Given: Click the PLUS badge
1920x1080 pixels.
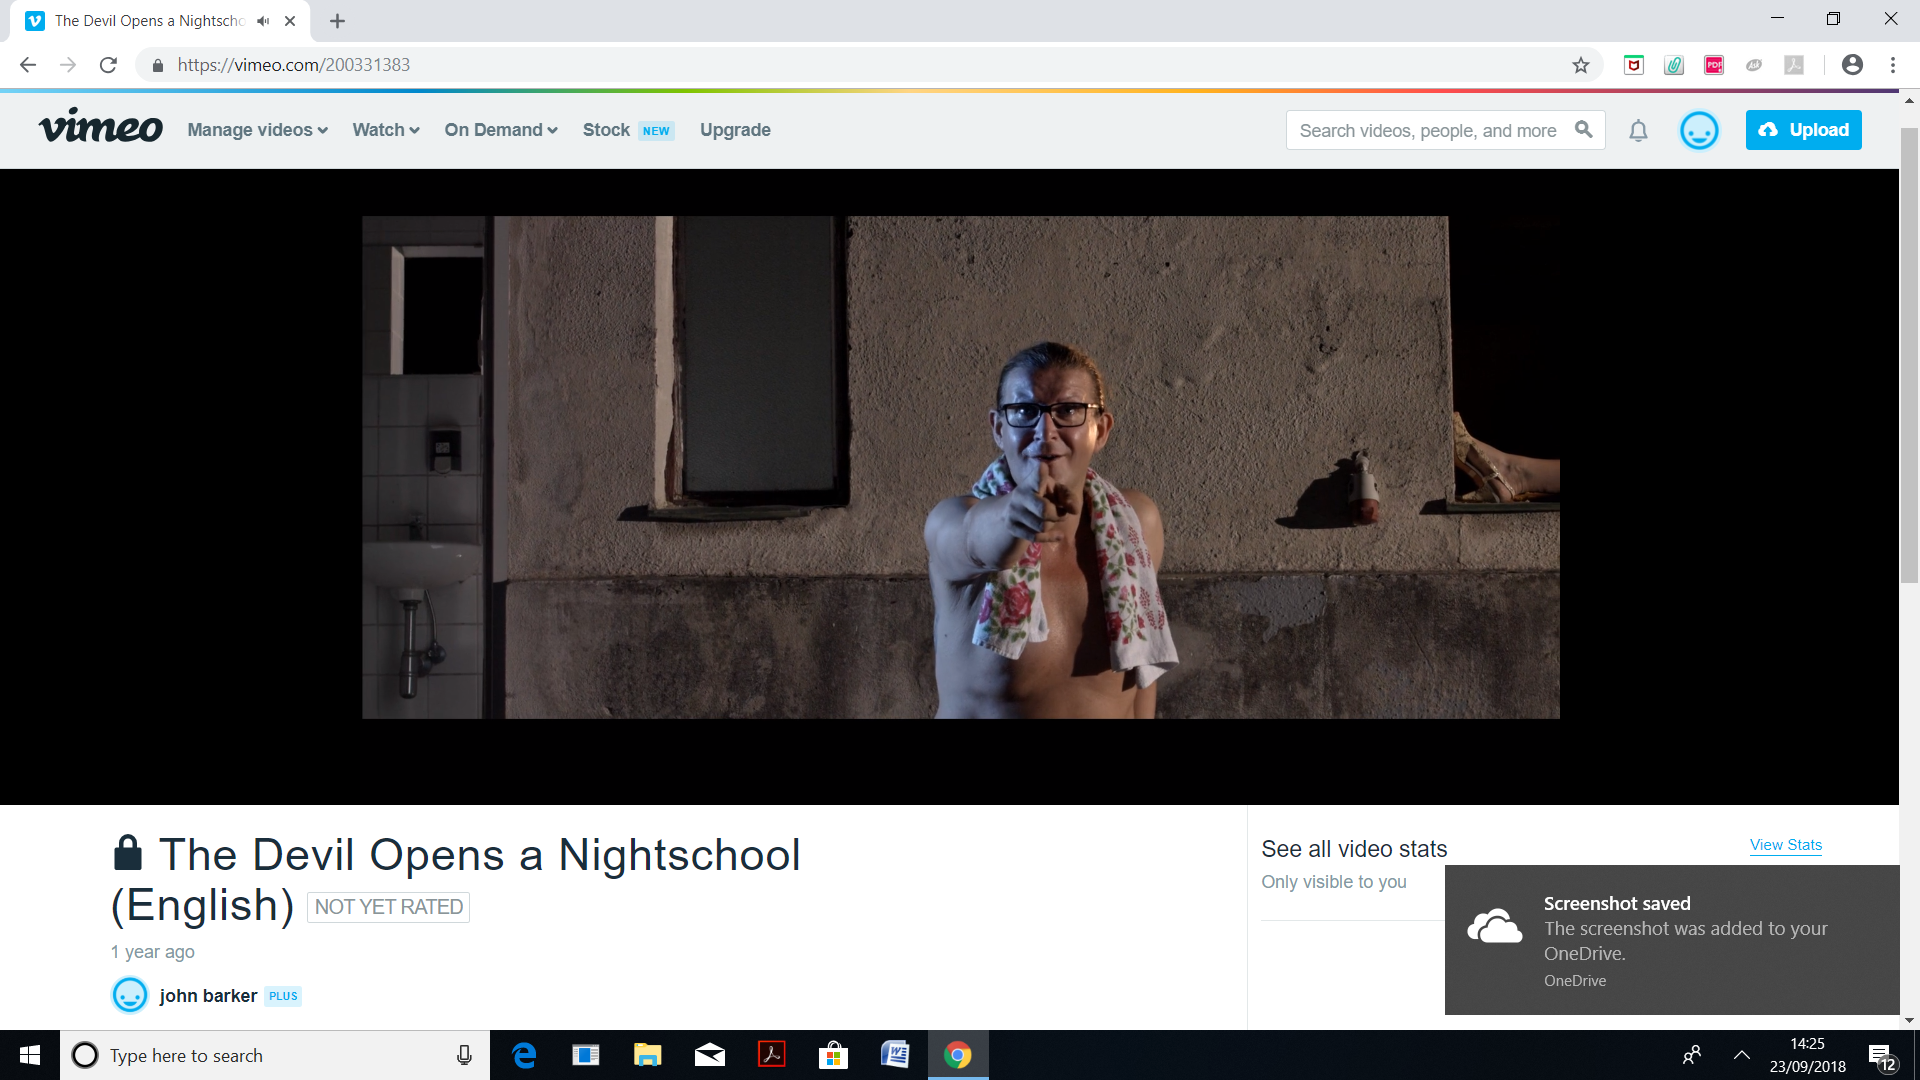Looking at the screenshot, I should point(283,996).
